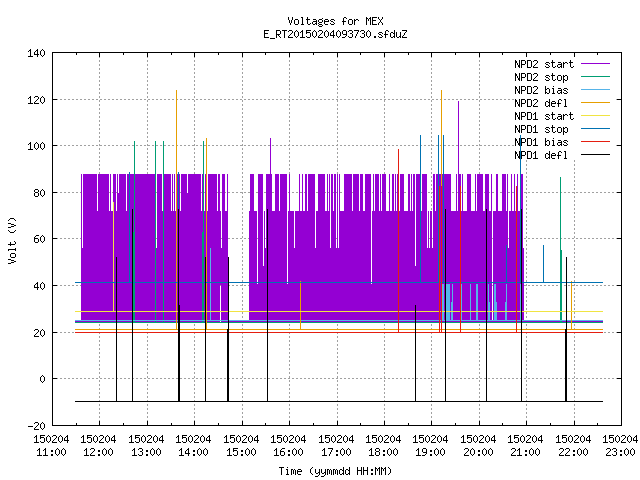Click the chart title 'Voltages for MEX'
Viewport: 640px width, 480px height.
click(x=335, y=21)
